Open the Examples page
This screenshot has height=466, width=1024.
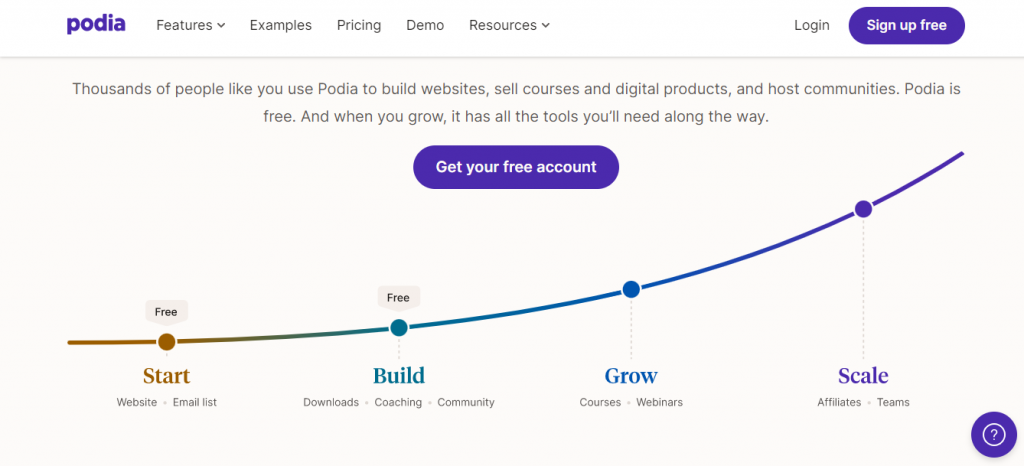click(x=281, y=25)
